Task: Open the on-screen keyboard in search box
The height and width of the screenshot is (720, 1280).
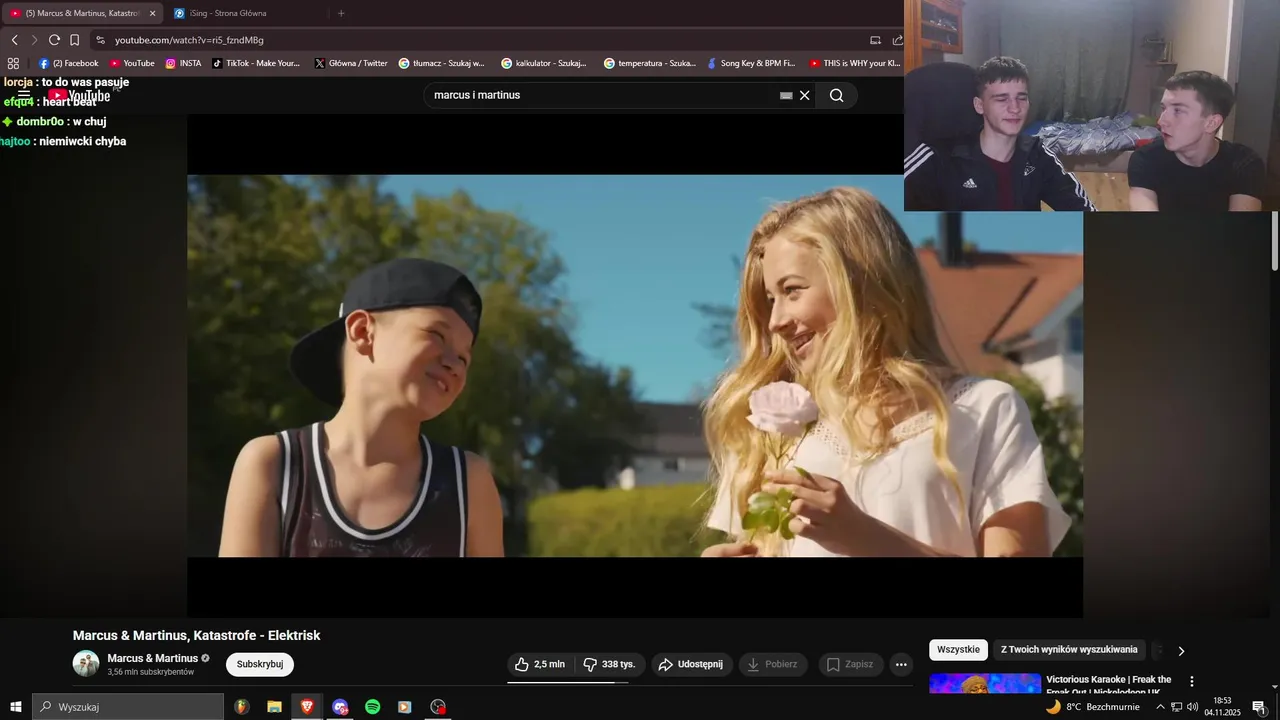Action: 786,95
